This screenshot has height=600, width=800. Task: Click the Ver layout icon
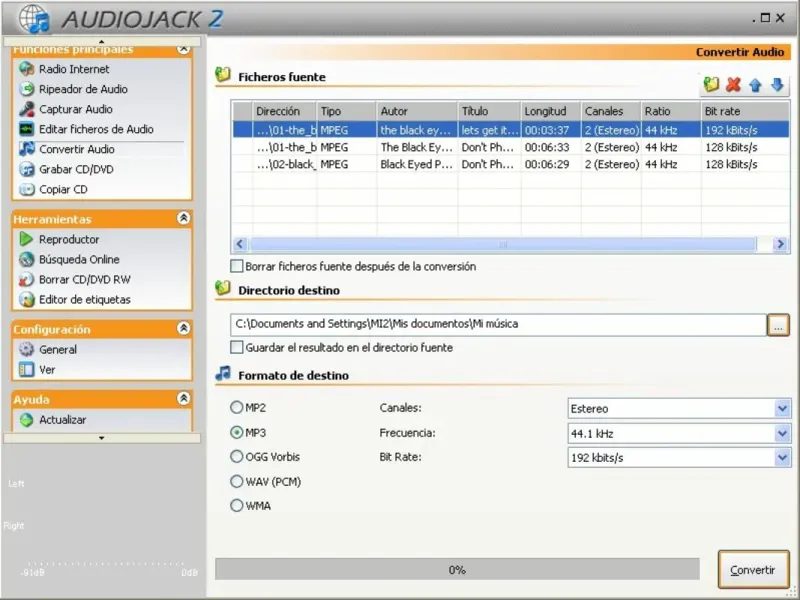coord(27,369)
